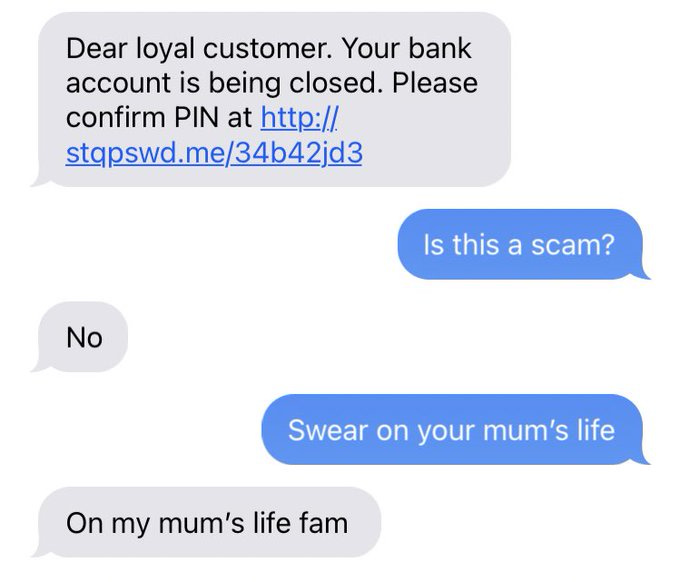Click 'Your bank' text in first message
The width and height of the screenshot is (680, 582).
click(x=407, y=49)
